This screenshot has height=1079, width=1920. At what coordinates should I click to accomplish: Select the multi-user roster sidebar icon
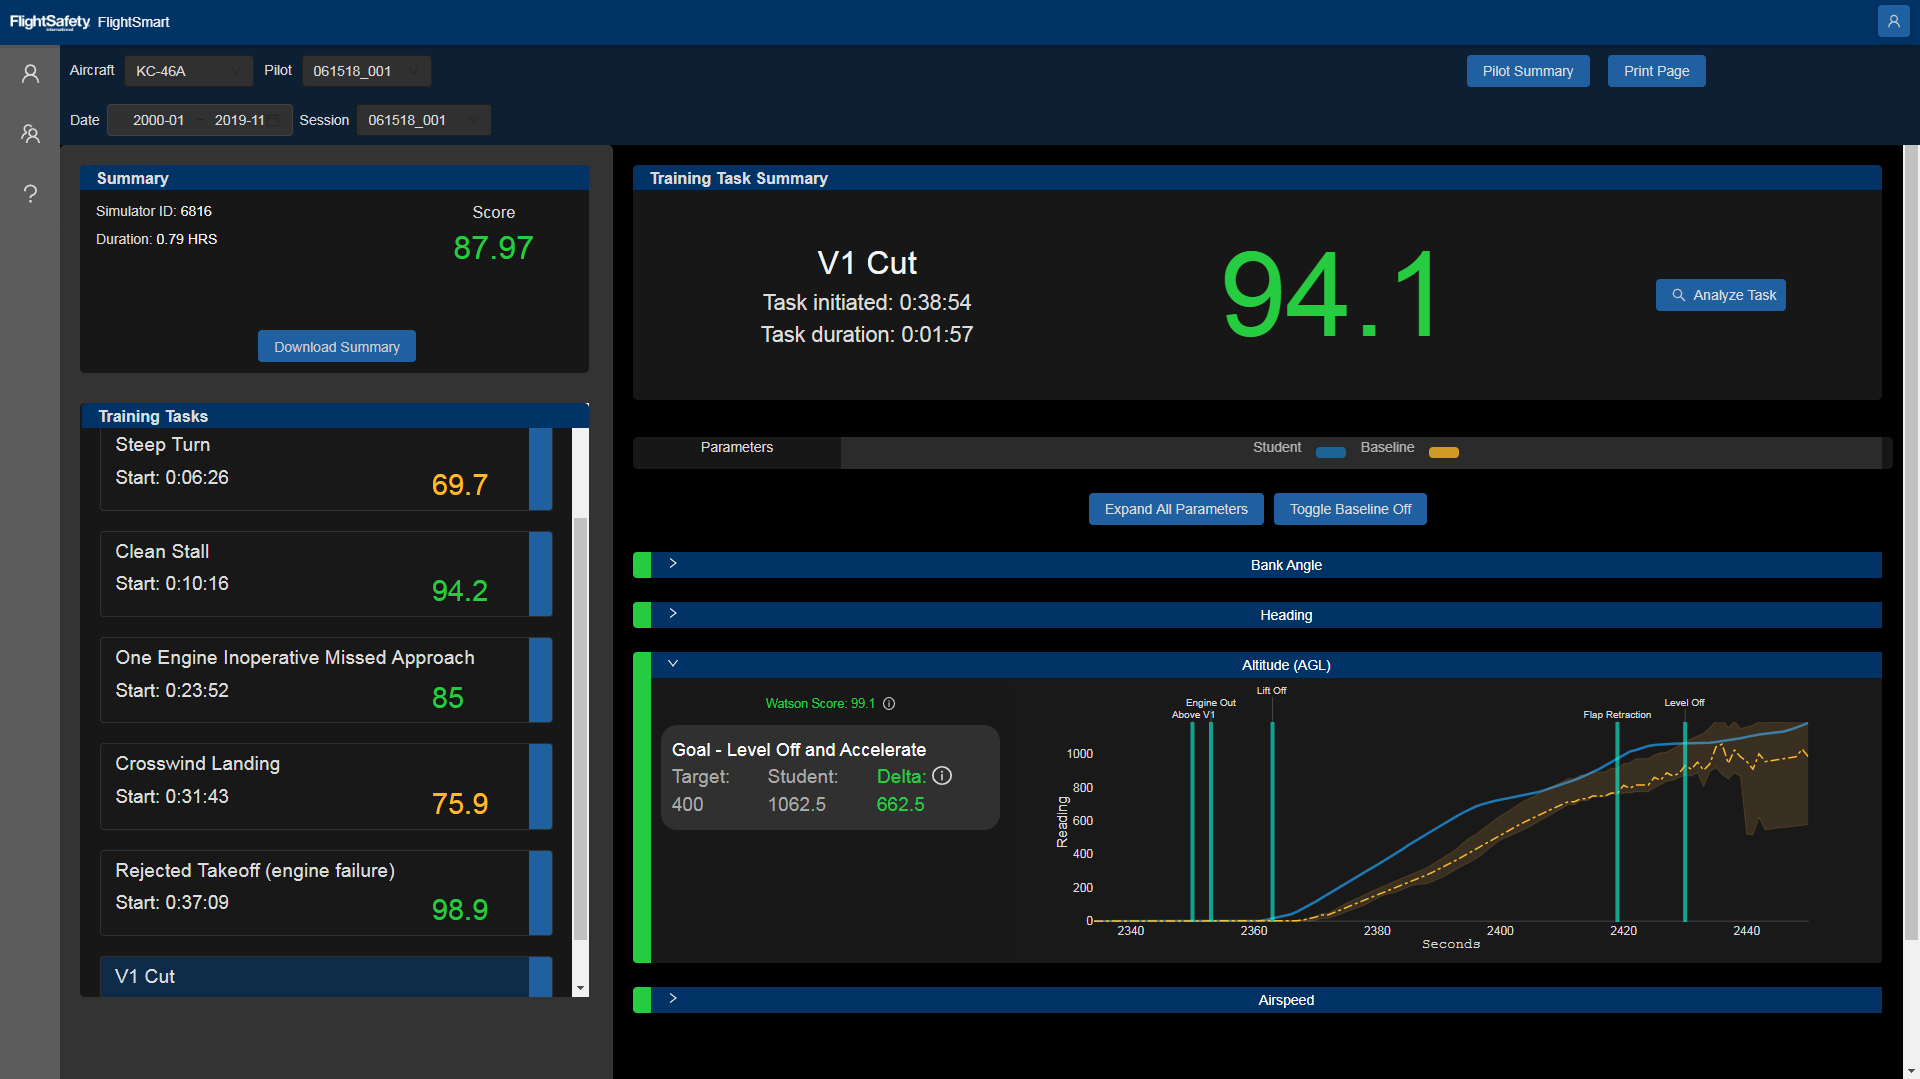coord(30,133)
